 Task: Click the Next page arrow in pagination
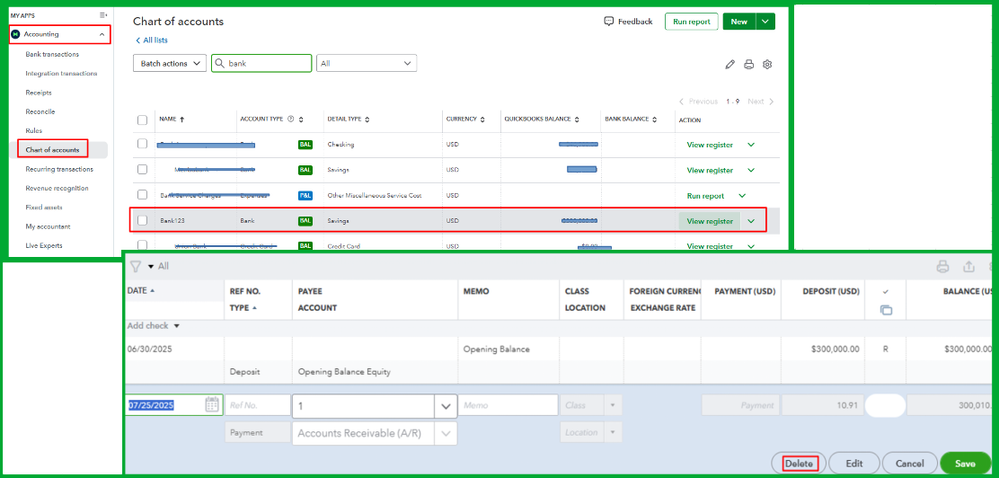(x=772, y=101)
